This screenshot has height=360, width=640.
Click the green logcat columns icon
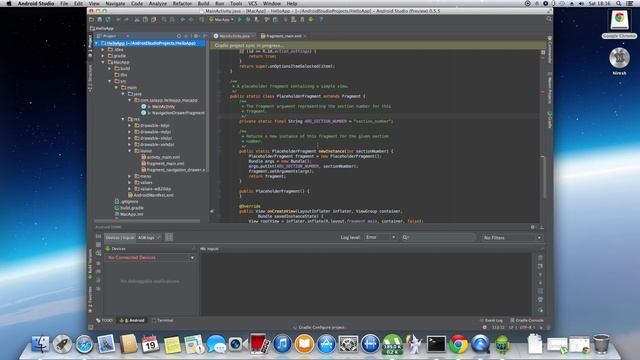coord(169,237)
